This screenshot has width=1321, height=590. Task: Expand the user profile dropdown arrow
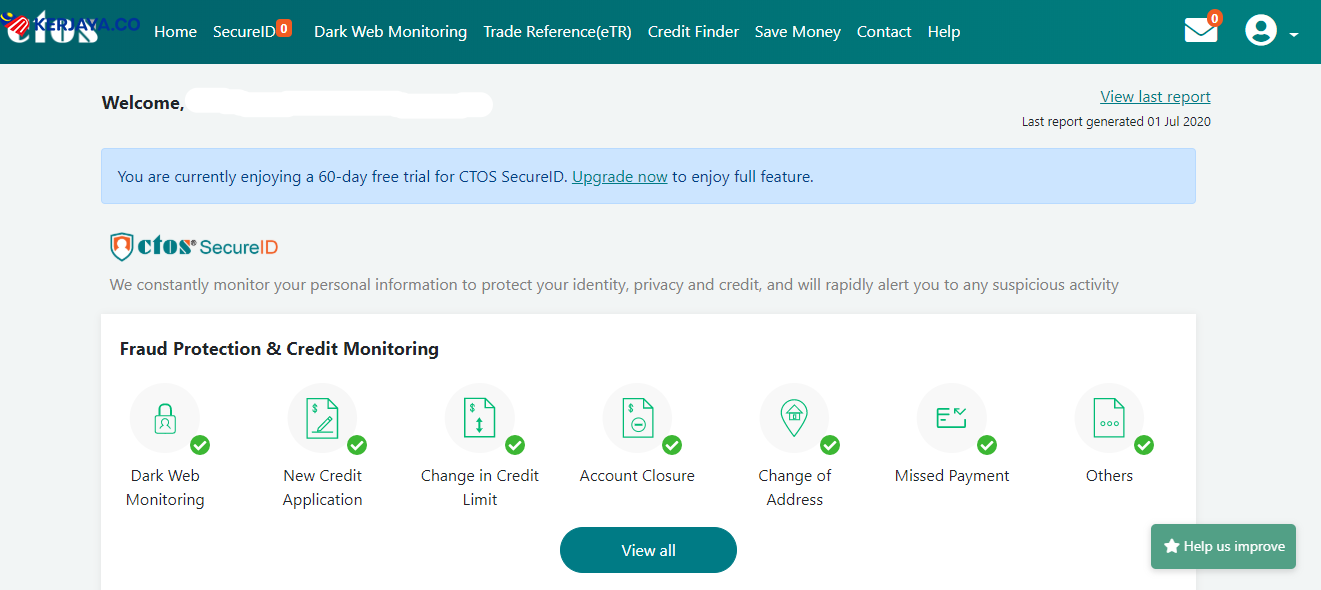(x=1294, y=35)
